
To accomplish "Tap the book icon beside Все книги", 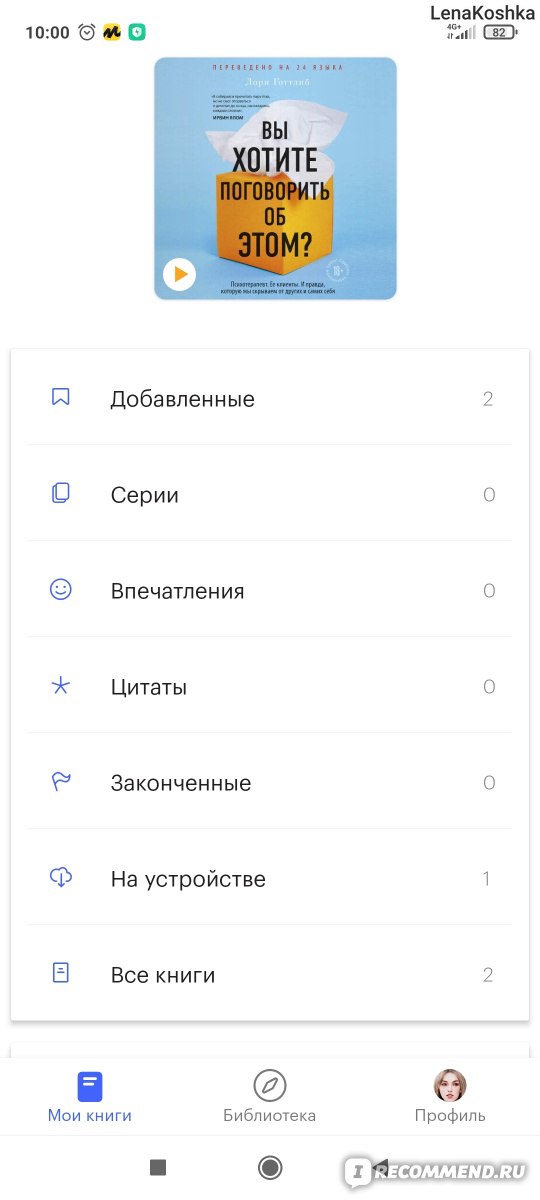I will [61, 973].
